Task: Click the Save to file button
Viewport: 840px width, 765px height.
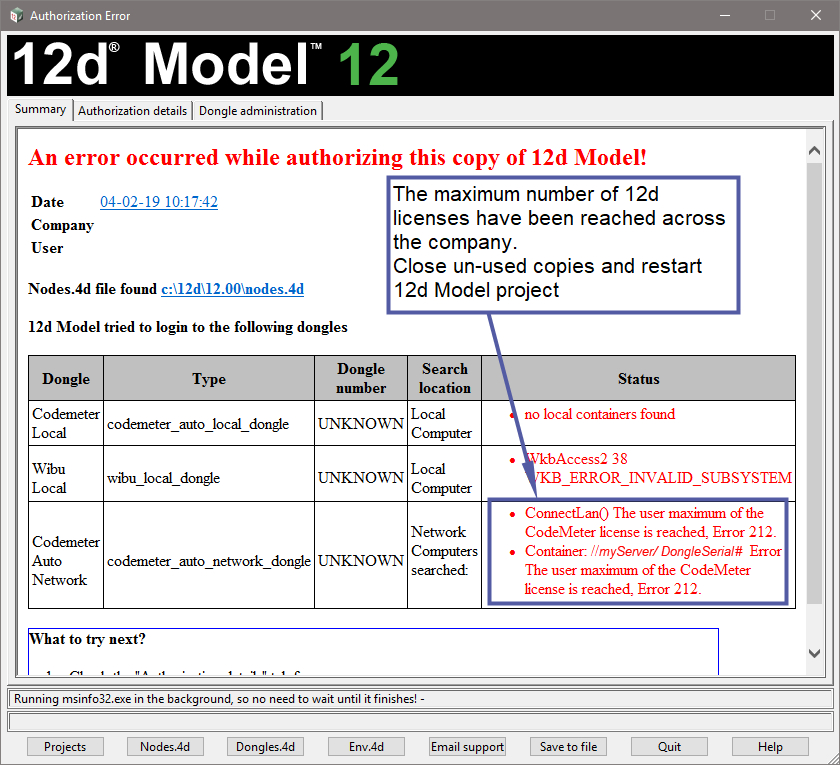Action: [x=568, y=747]
